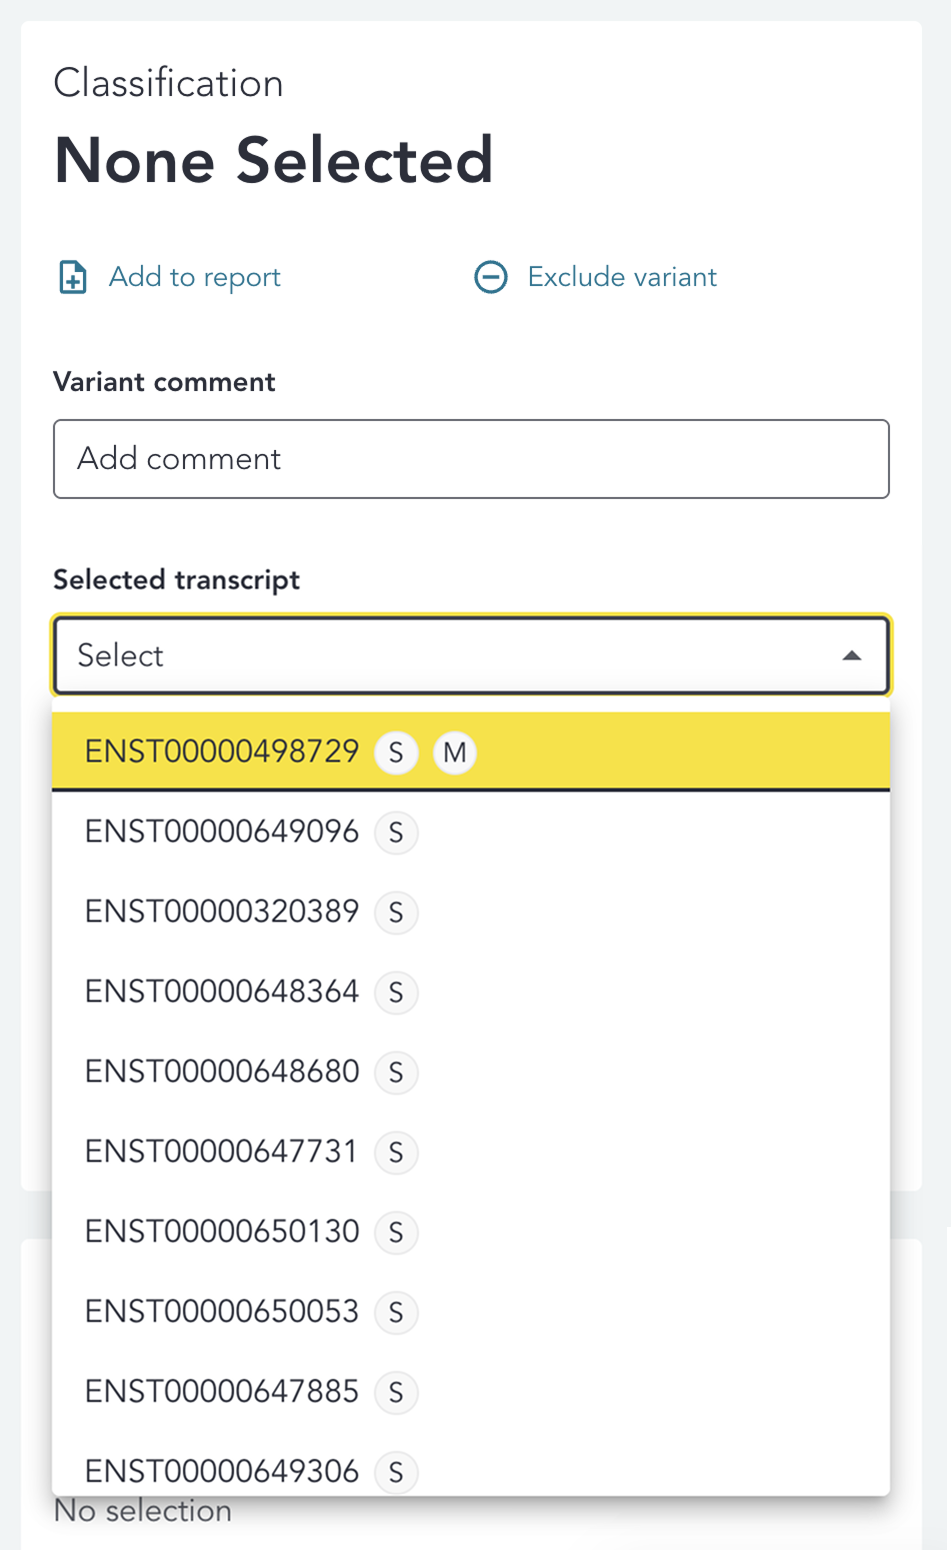Pick transcript ENST00000647731 option
Image resolution: width=951 pixels, height=1550 pixels.
pyautogui.click(x=221, y=1152)
